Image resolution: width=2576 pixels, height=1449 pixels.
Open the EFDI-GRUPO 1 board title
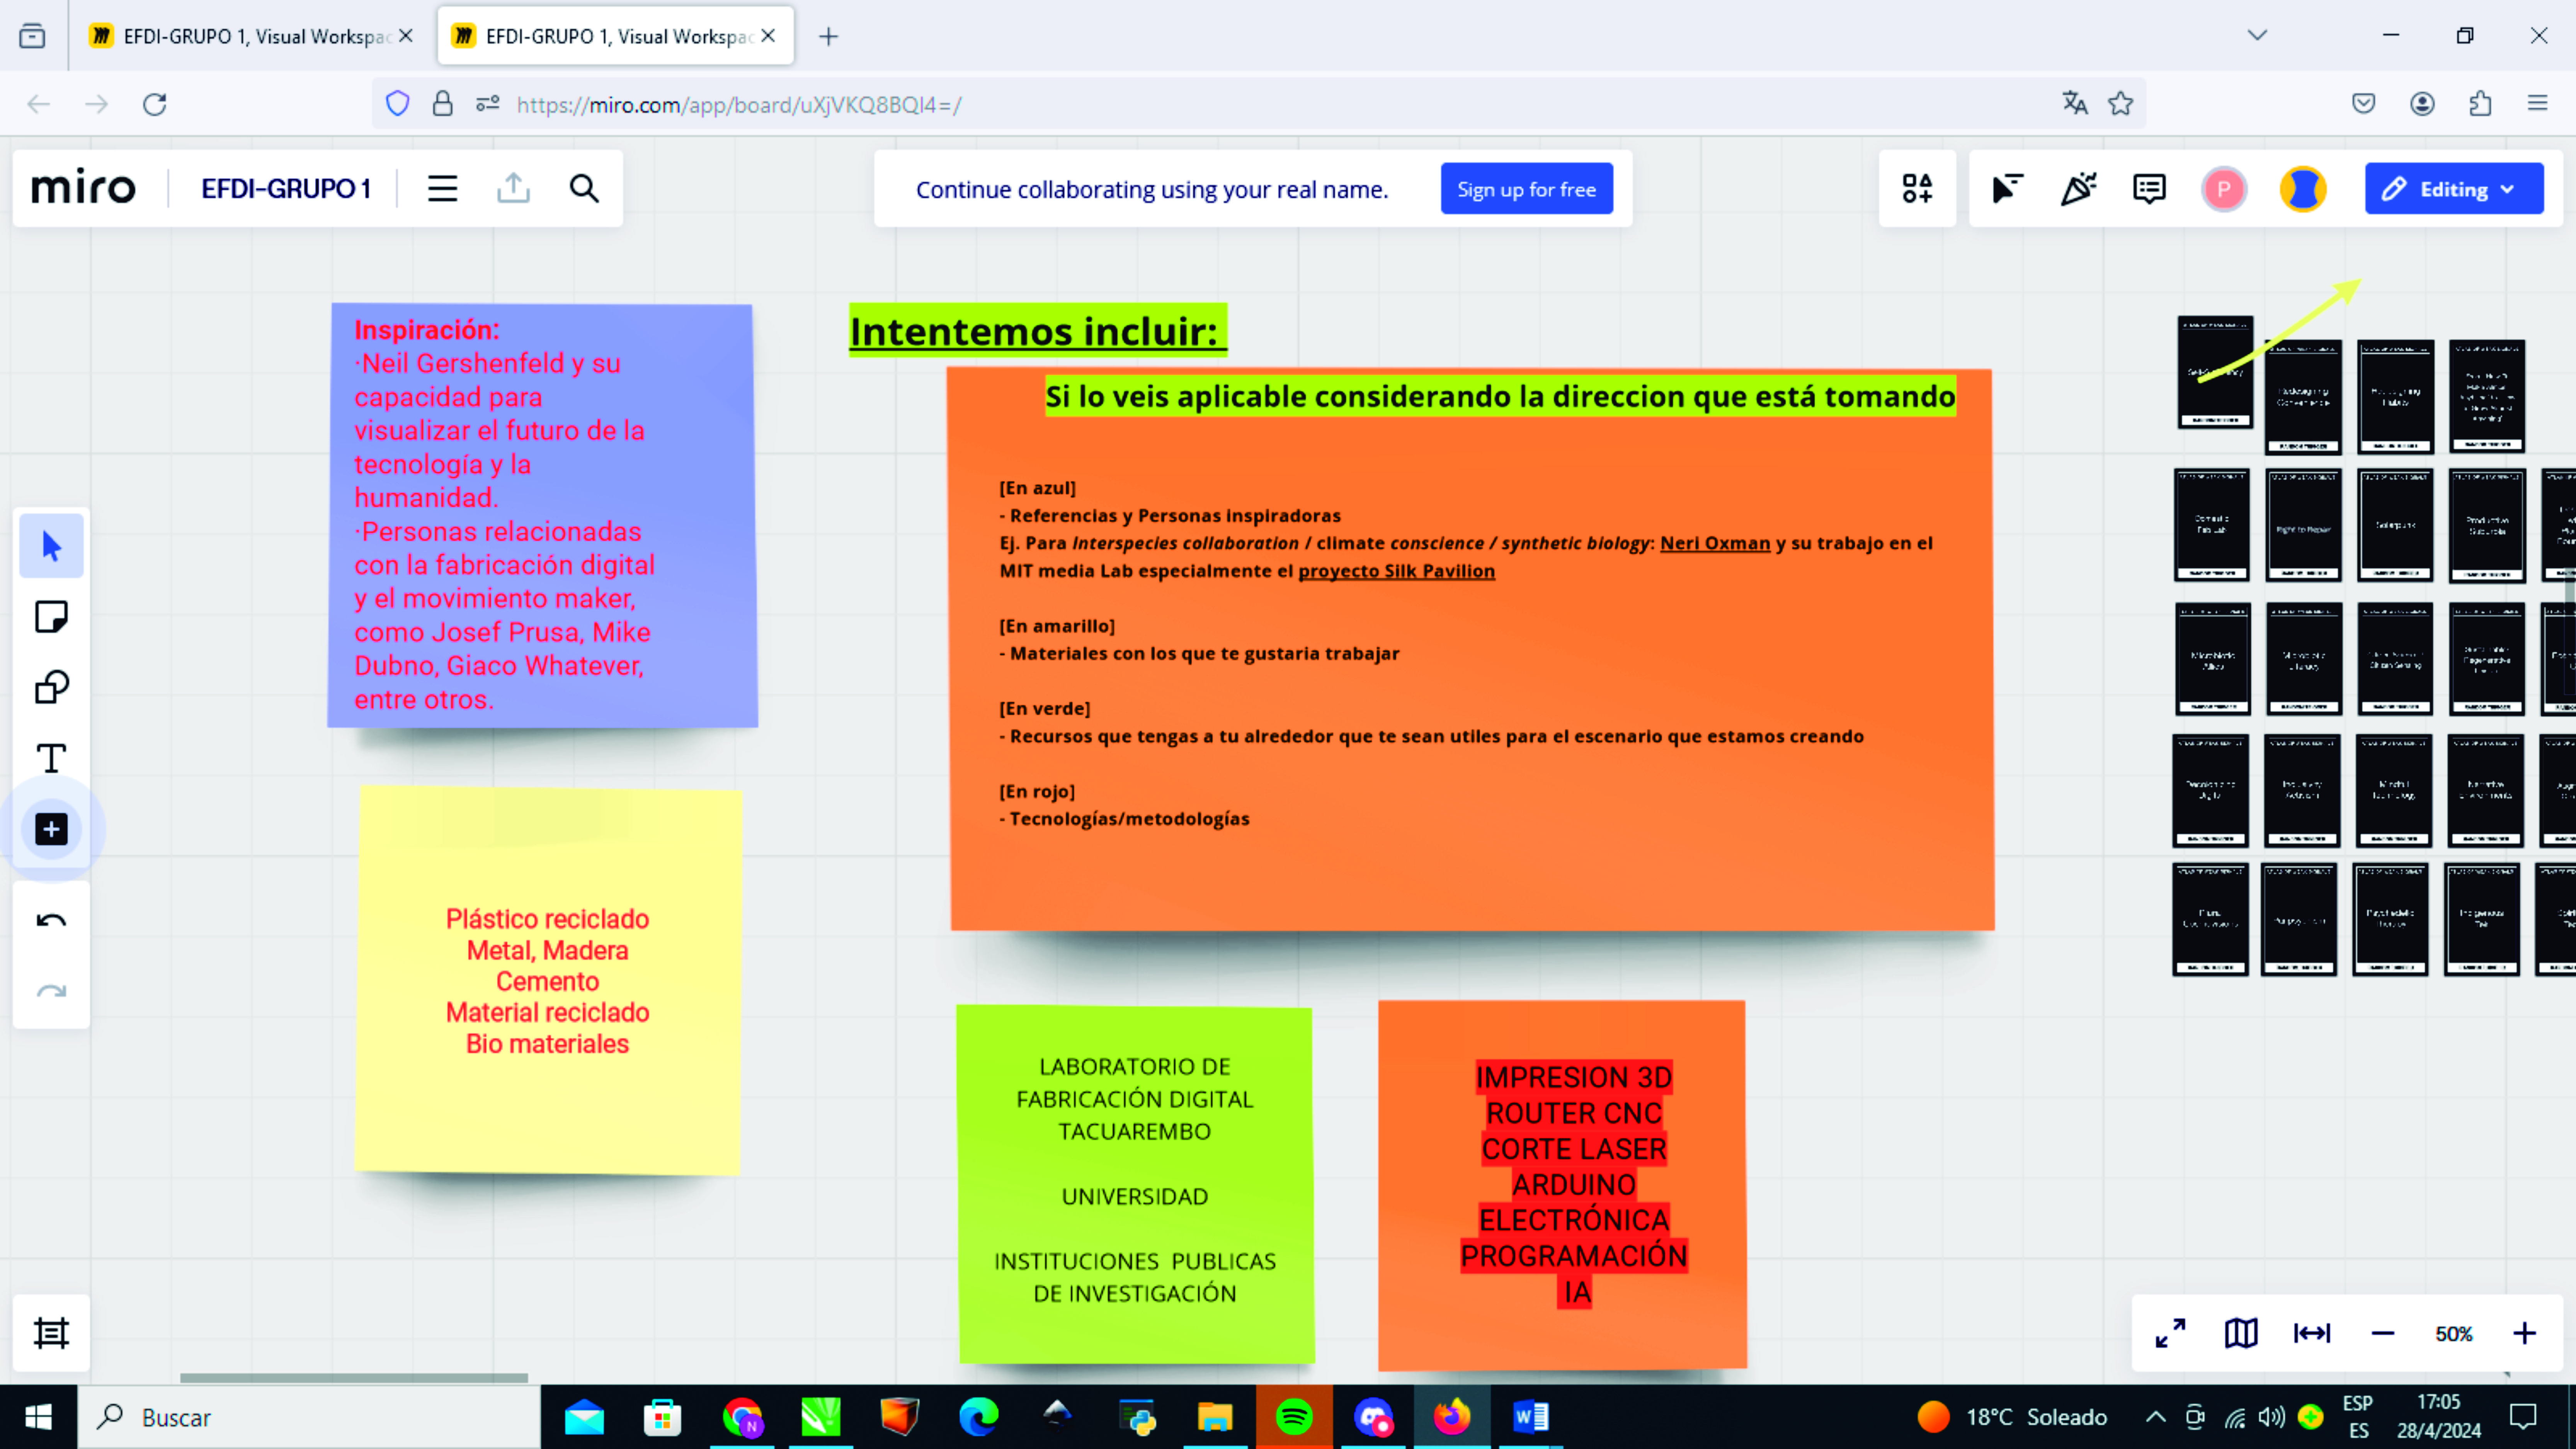[286, 189]
